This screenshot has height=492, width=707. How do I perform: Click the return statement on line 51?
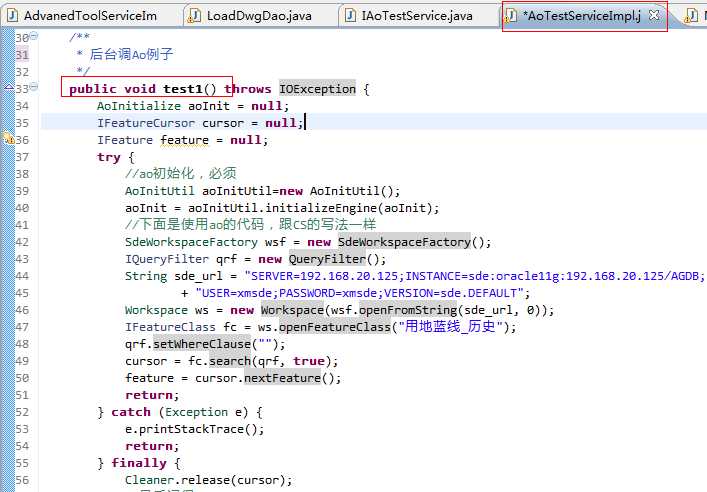coord(152,395)
